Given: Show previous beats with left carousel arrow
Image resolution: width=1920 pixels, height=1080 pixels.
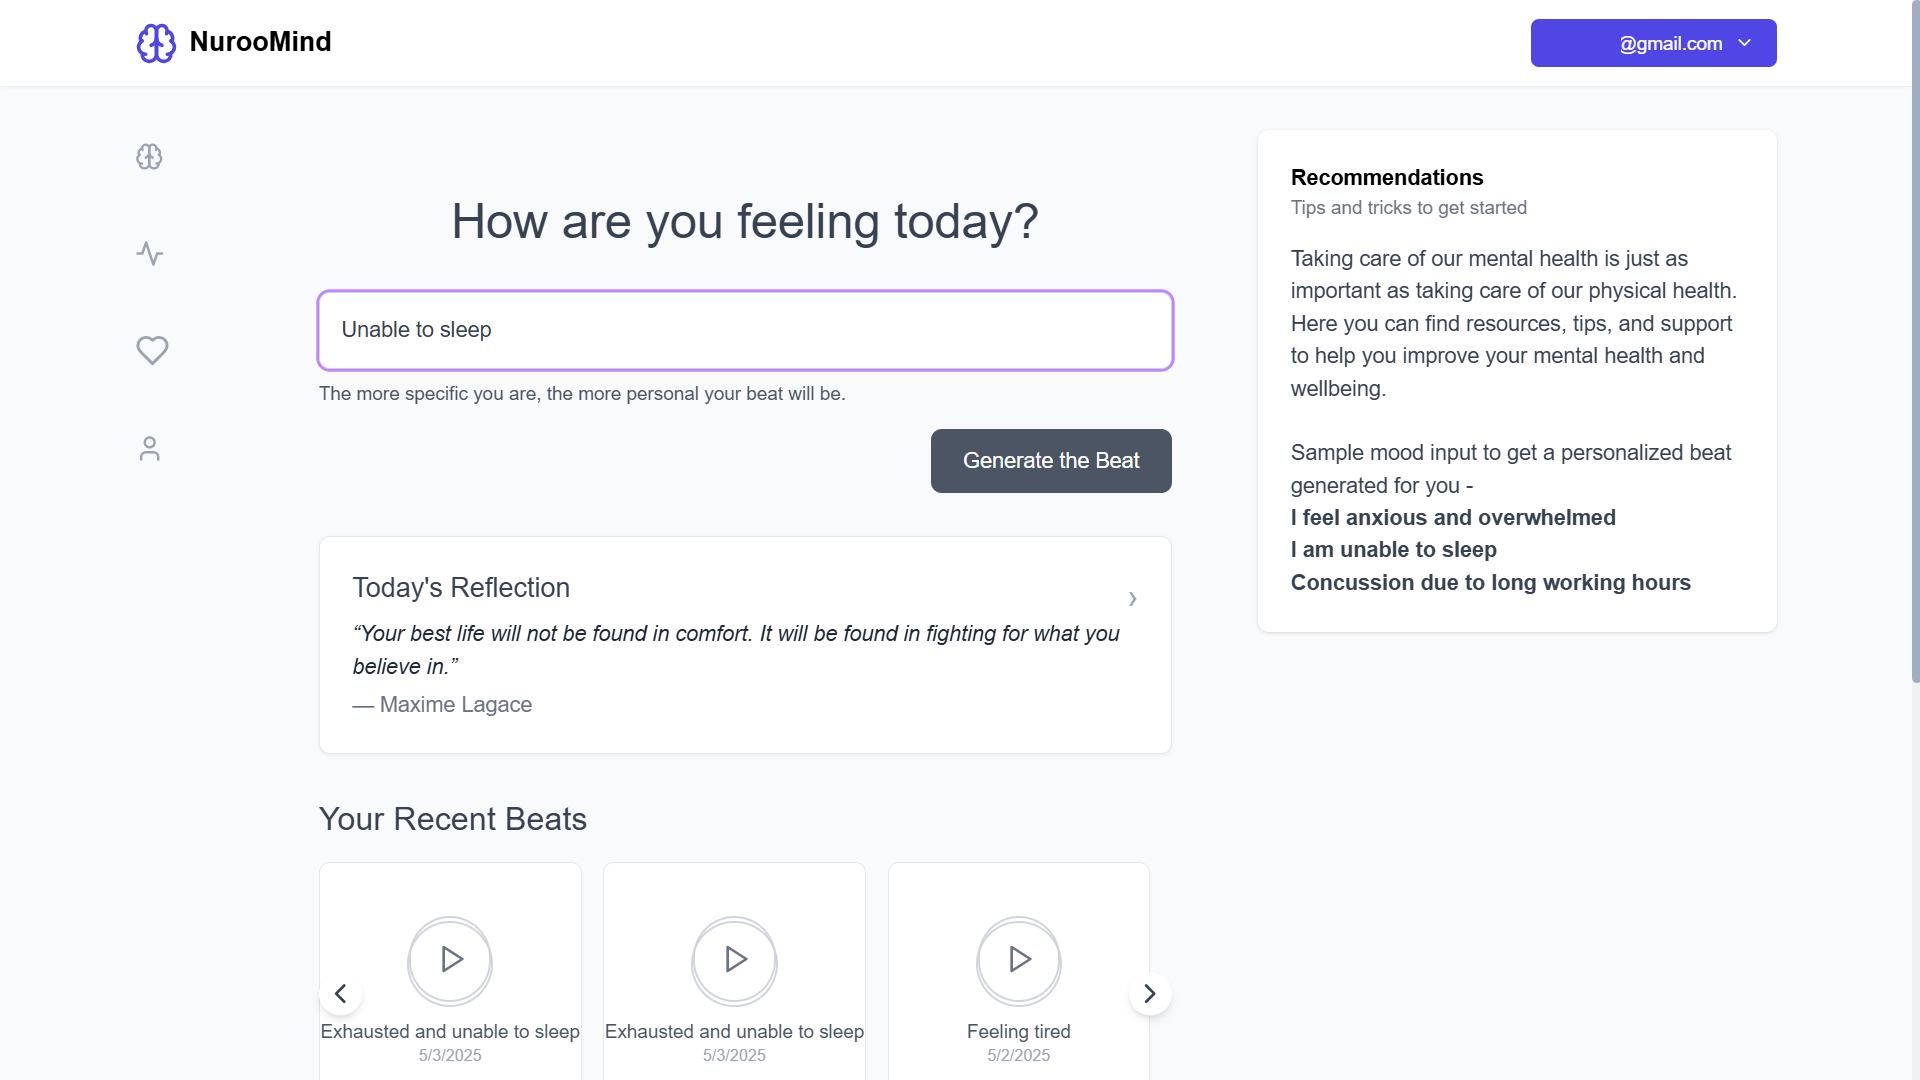Looking at the screenshot, I should 340,993.
